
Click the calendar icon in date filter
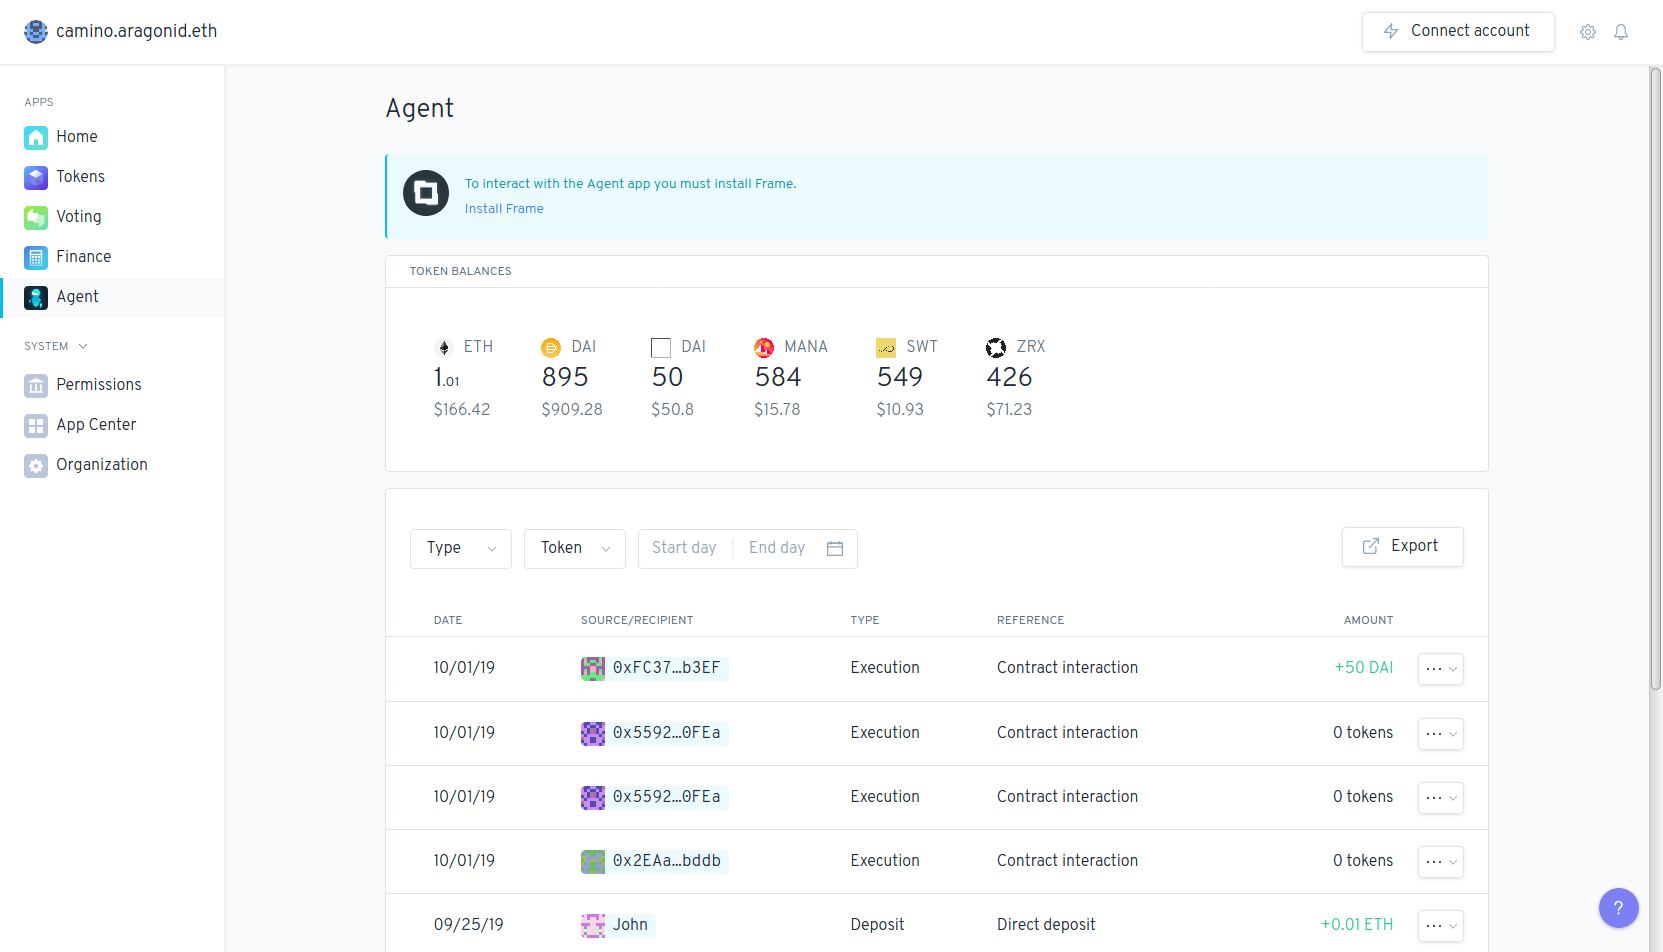835,548
